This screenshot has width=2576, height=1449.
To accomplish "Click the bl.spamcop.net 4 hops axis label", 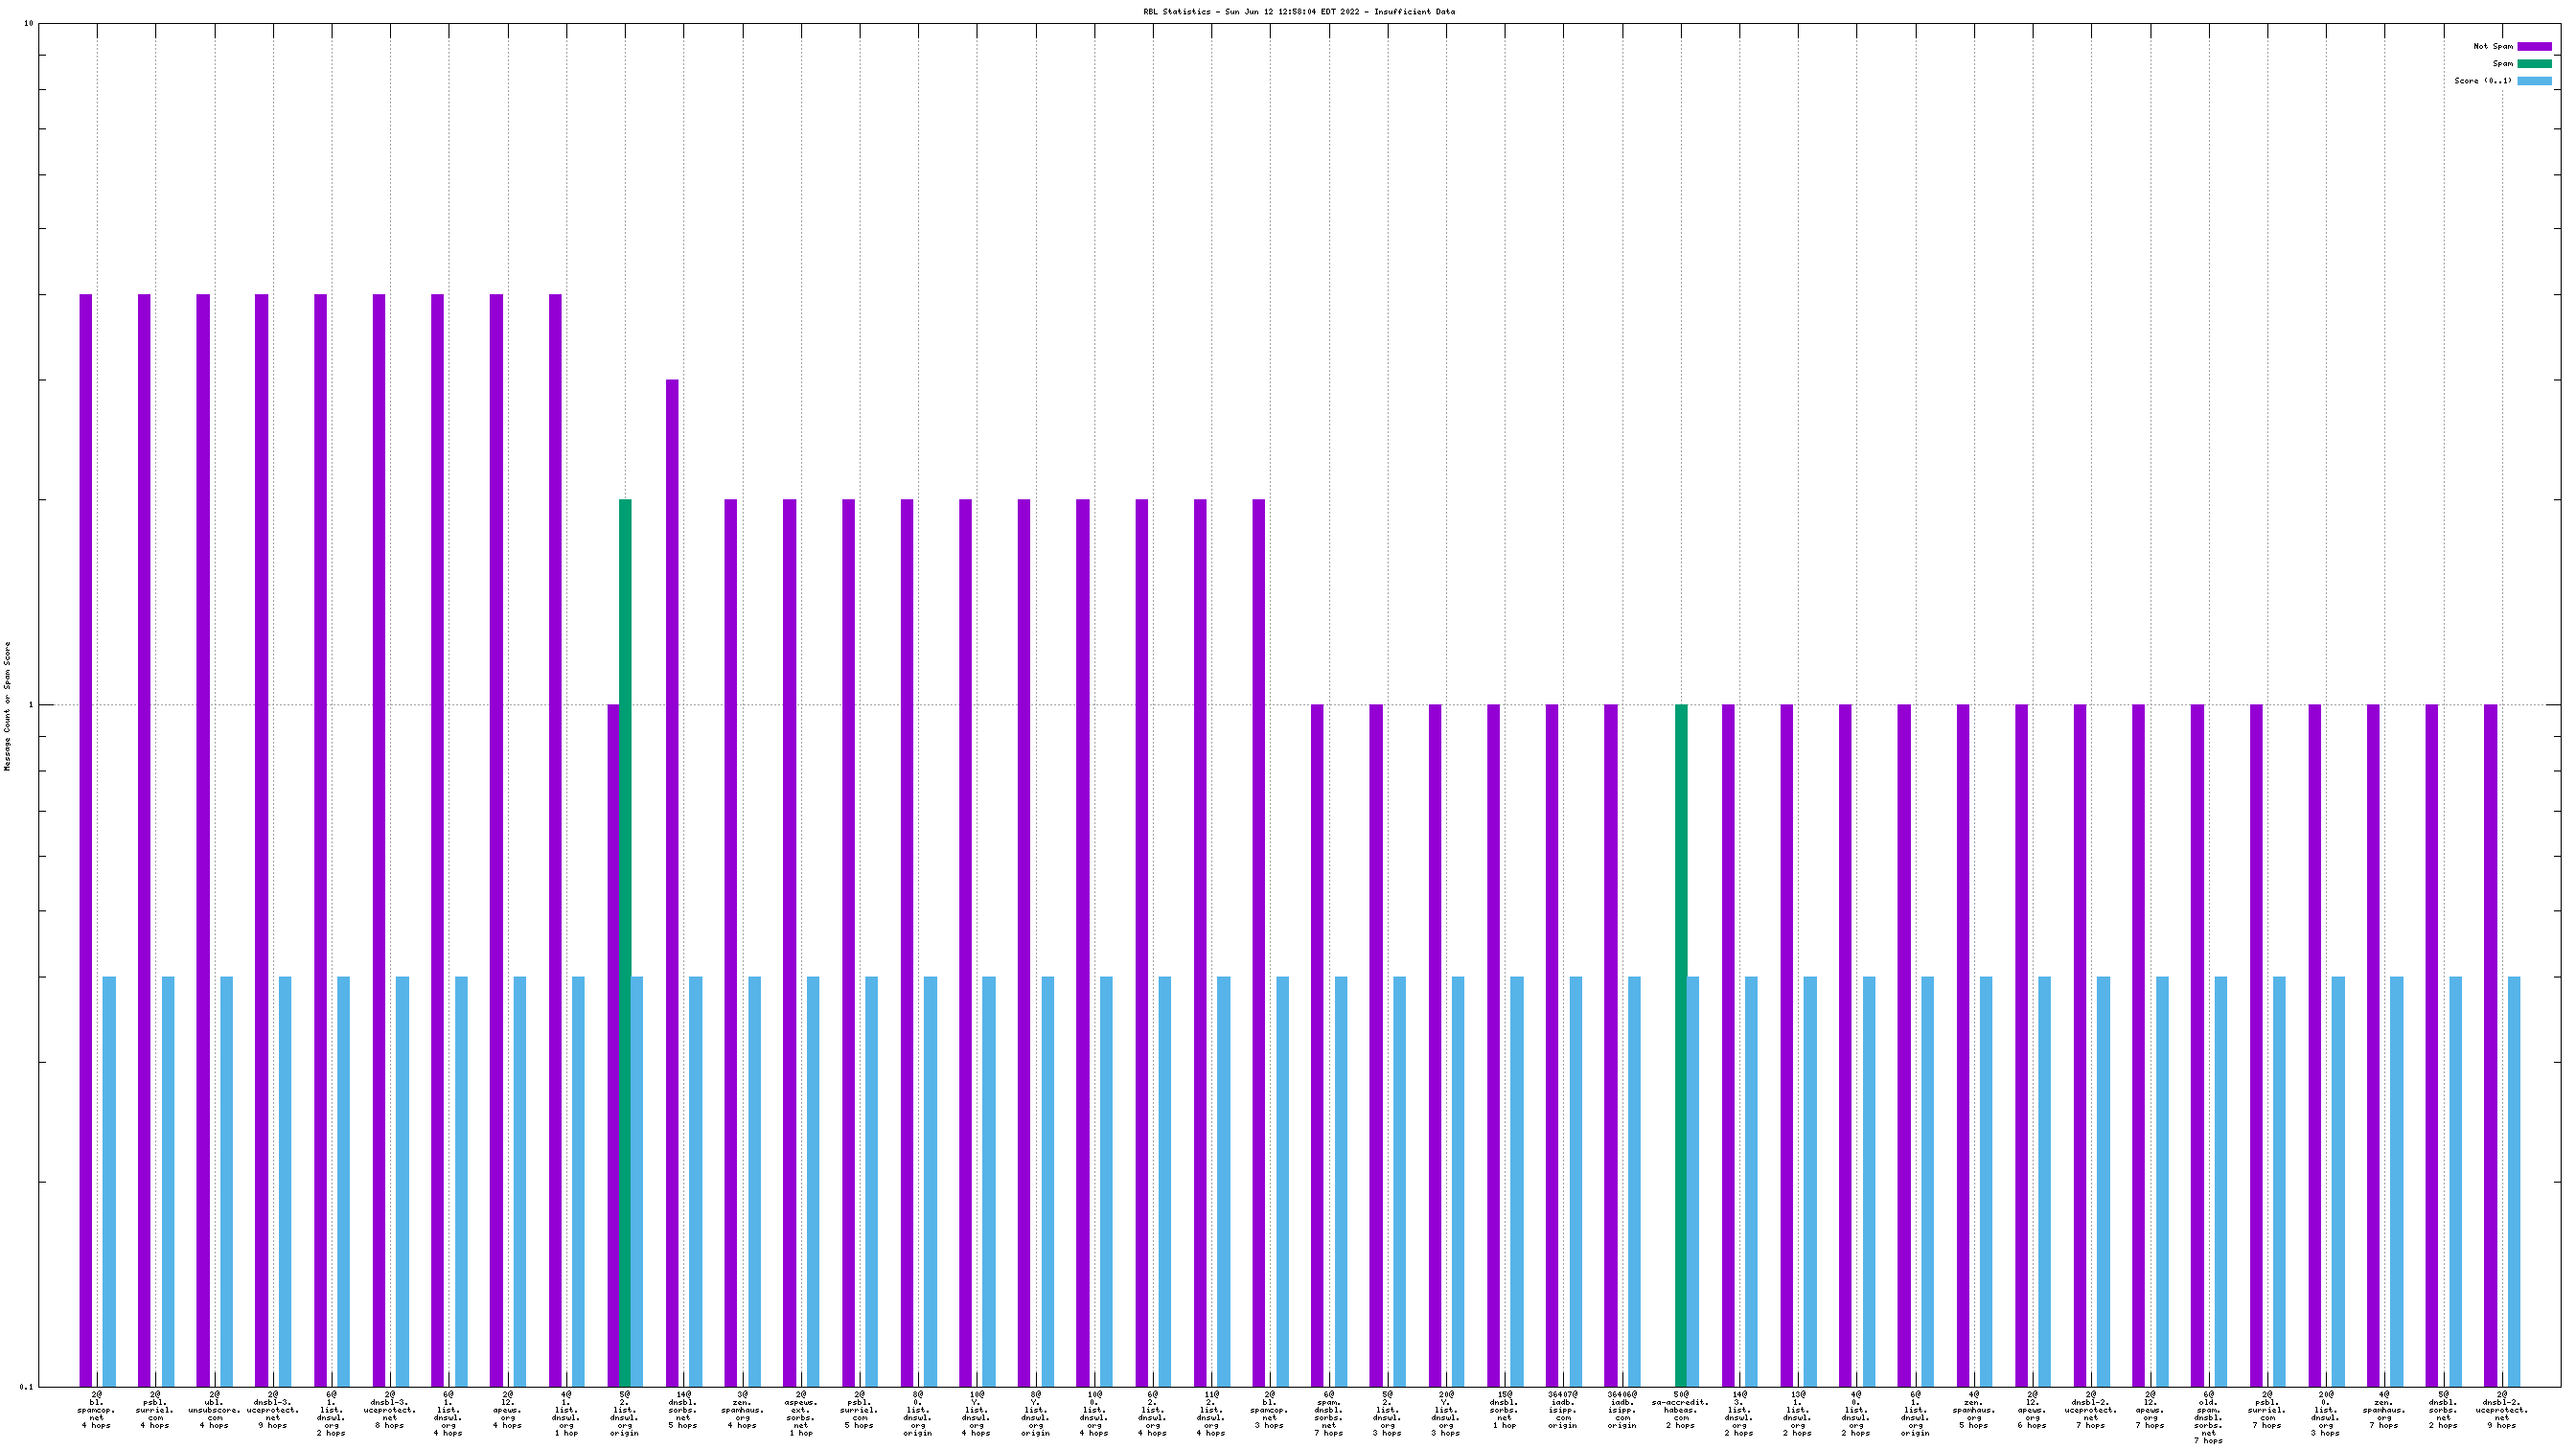I will [x=96, y=1409].
